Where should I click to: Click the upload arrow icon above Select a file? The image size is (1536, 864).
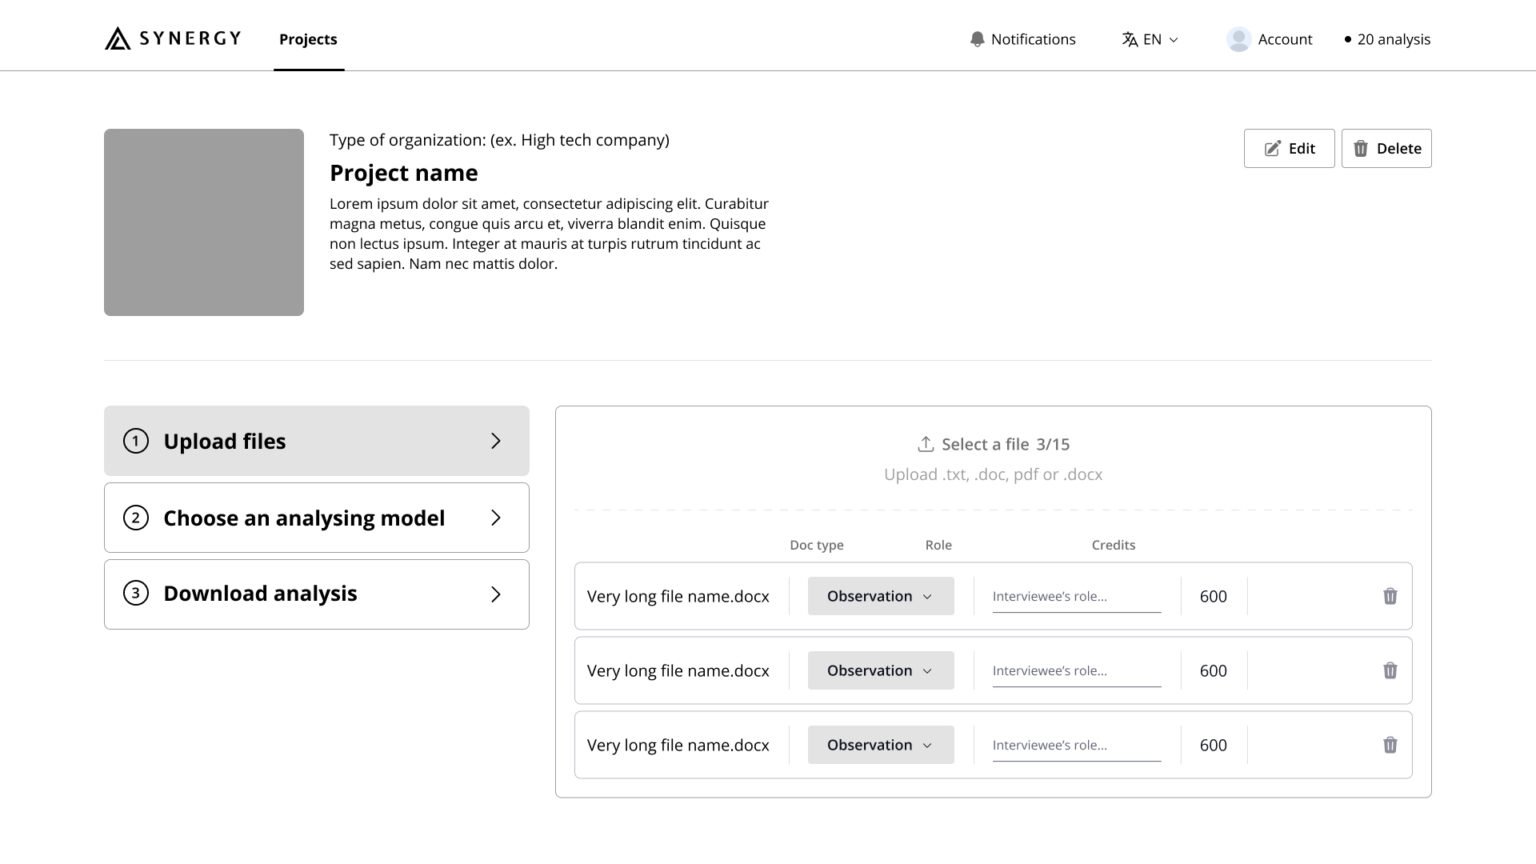tap(925, 443)
